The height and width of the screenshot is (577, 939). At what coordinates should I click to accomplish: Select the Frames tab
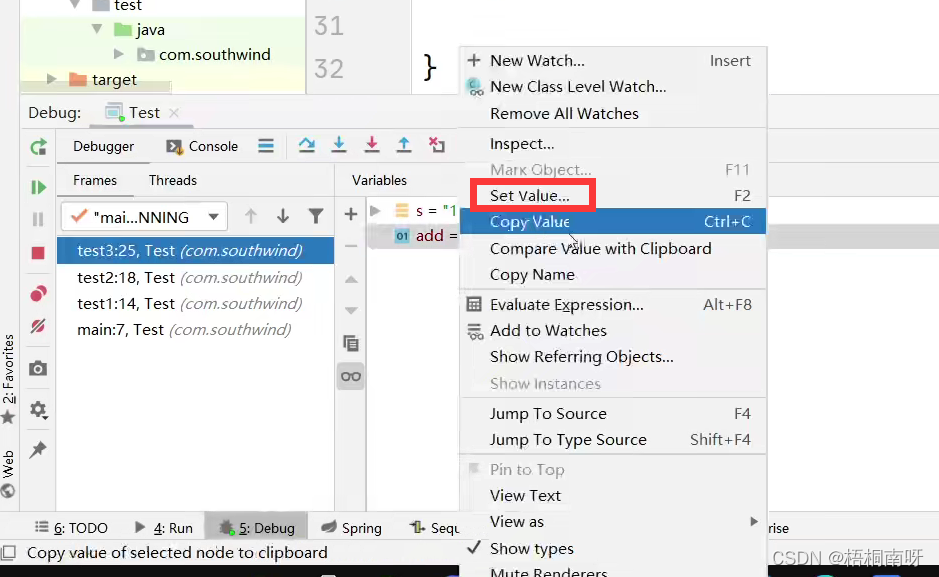pos(95,180)
